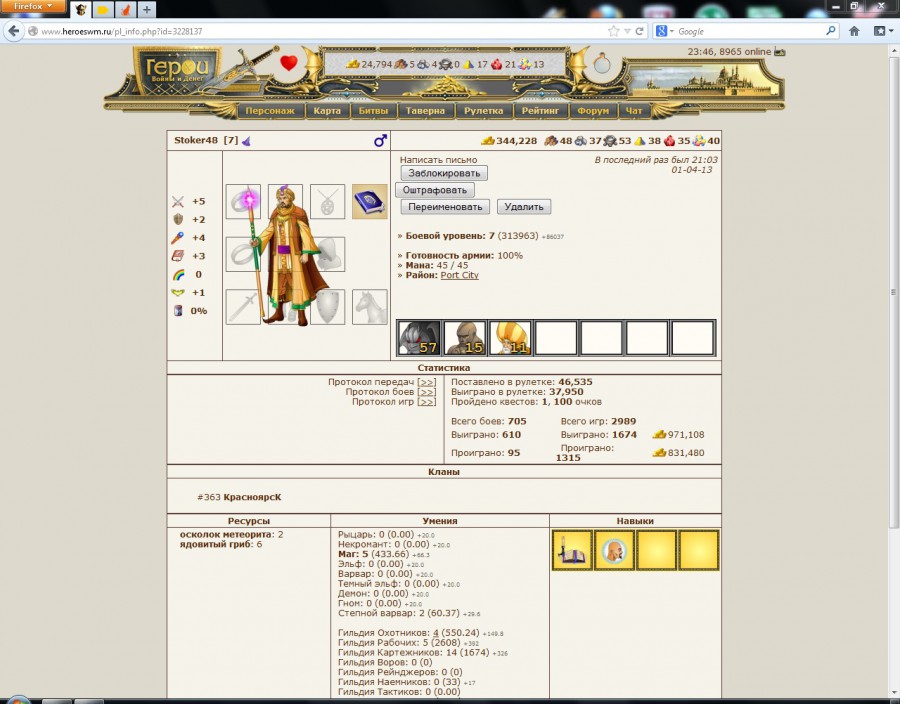
Task: Open the empty horse mount slot
Action: [370, 307]
